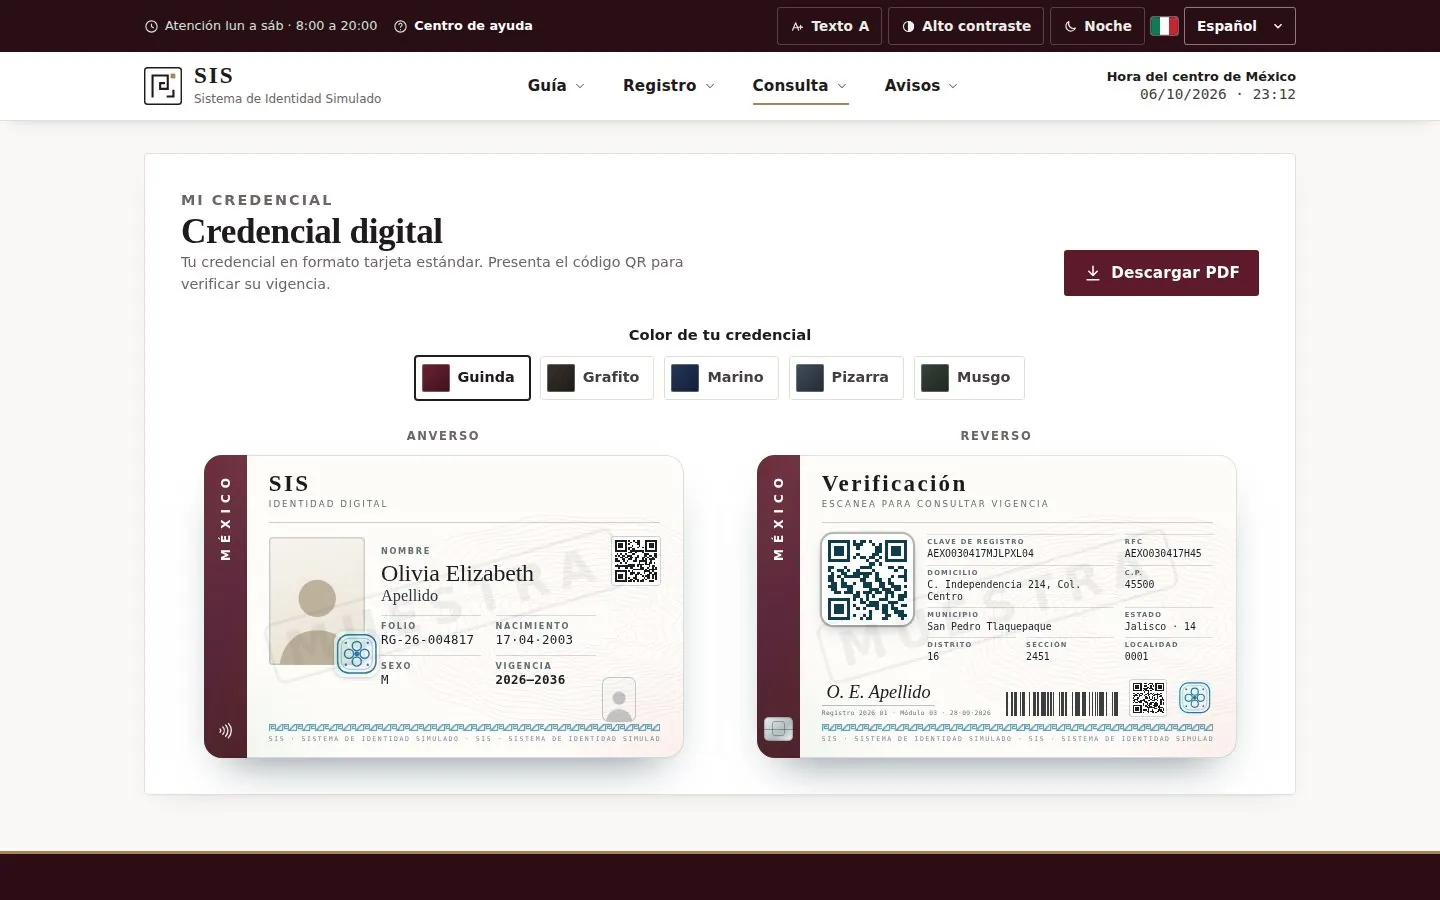Expand the Consulta menu chevron
The image size is (1440, 900).
coord(842,86)
